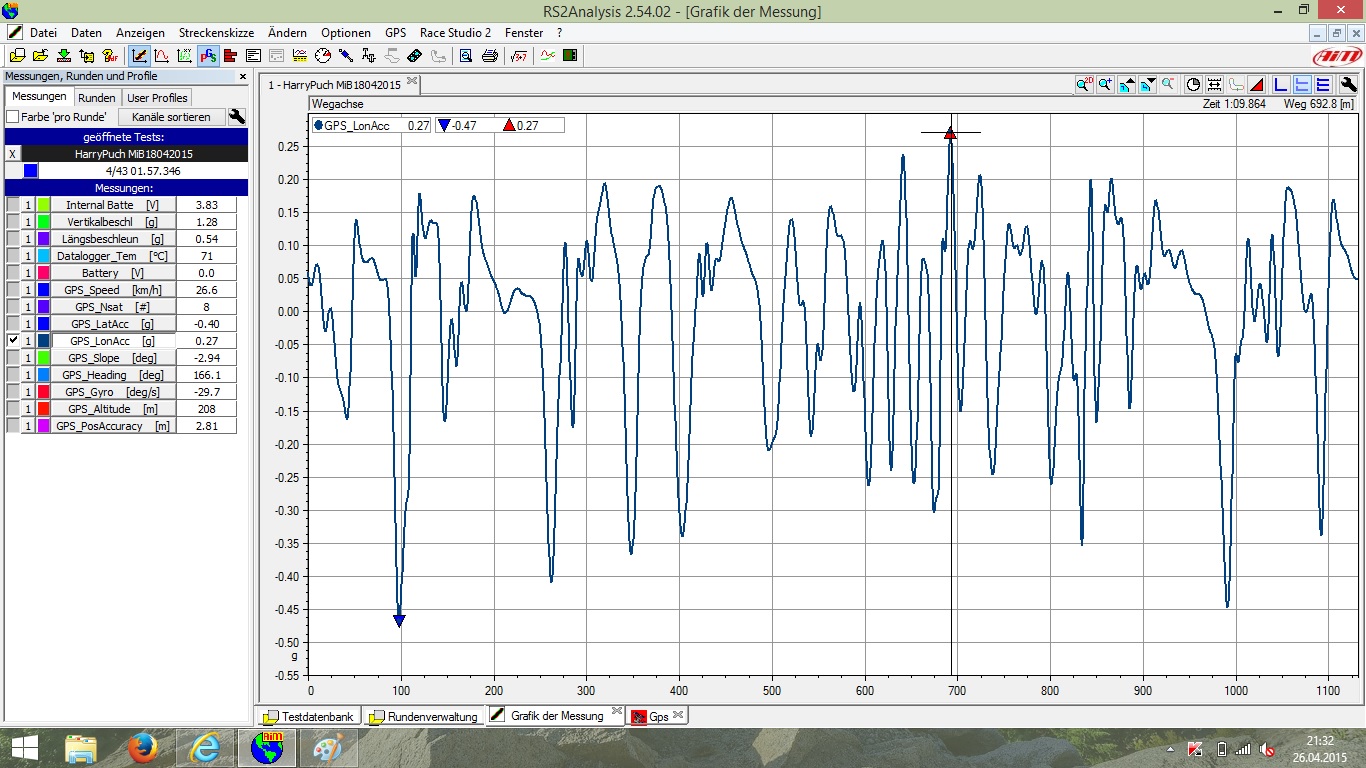Screen dimensions: 1366x768
Task: Switch to the Runden tab
Action: point(97,98)
